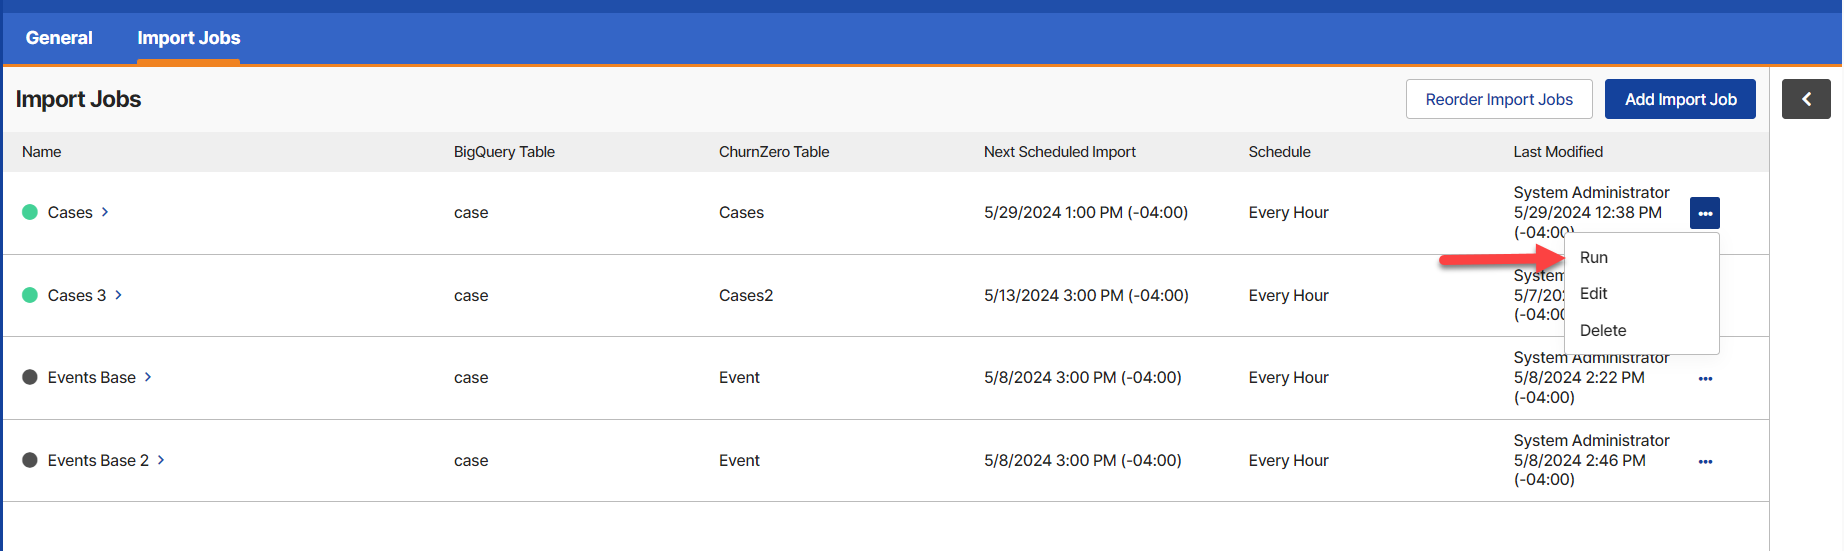Click the Reorder Import Jobs button
The image size is (1844, 551).
1499,99
